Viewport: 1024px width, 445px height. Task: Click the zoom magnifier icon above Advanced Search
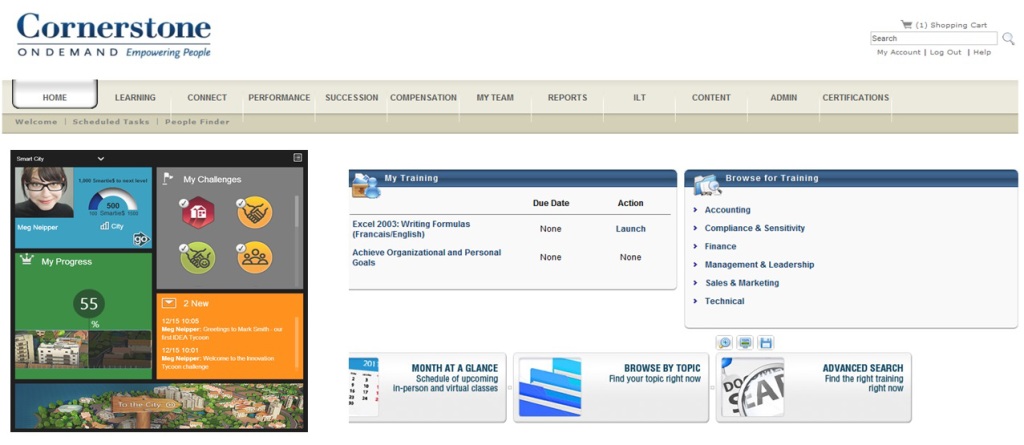[x=725, y=343]
